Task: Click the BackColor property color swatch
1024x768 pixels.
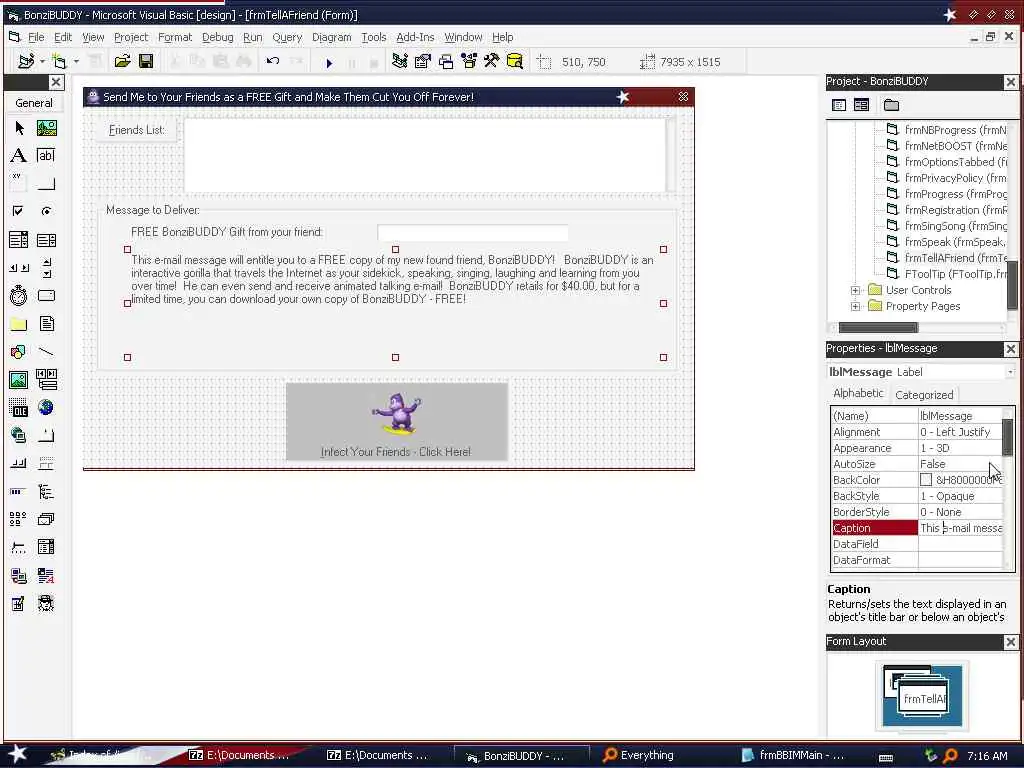Action: coord(926,480)
